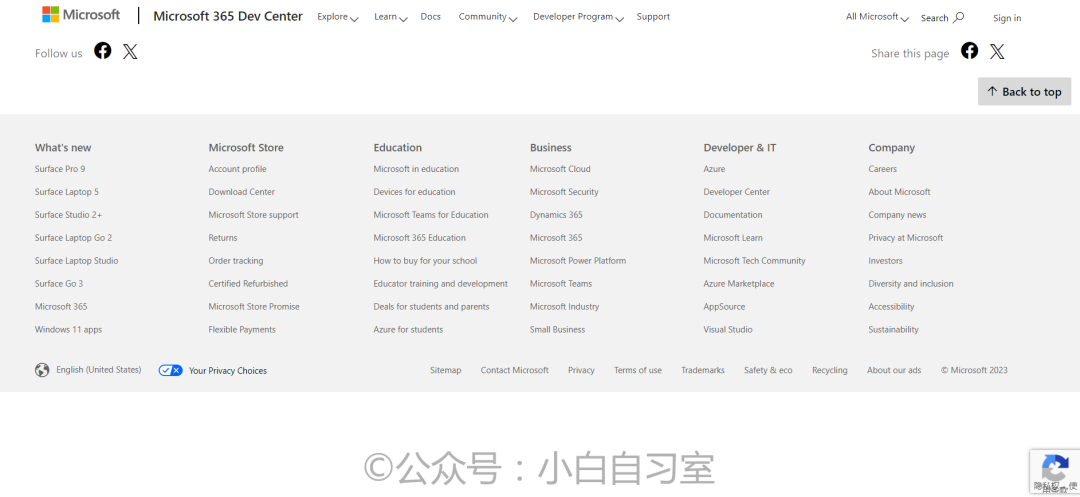Open Dynamics 365 link
Screen dimensions: 1080x497
point(556,215)
